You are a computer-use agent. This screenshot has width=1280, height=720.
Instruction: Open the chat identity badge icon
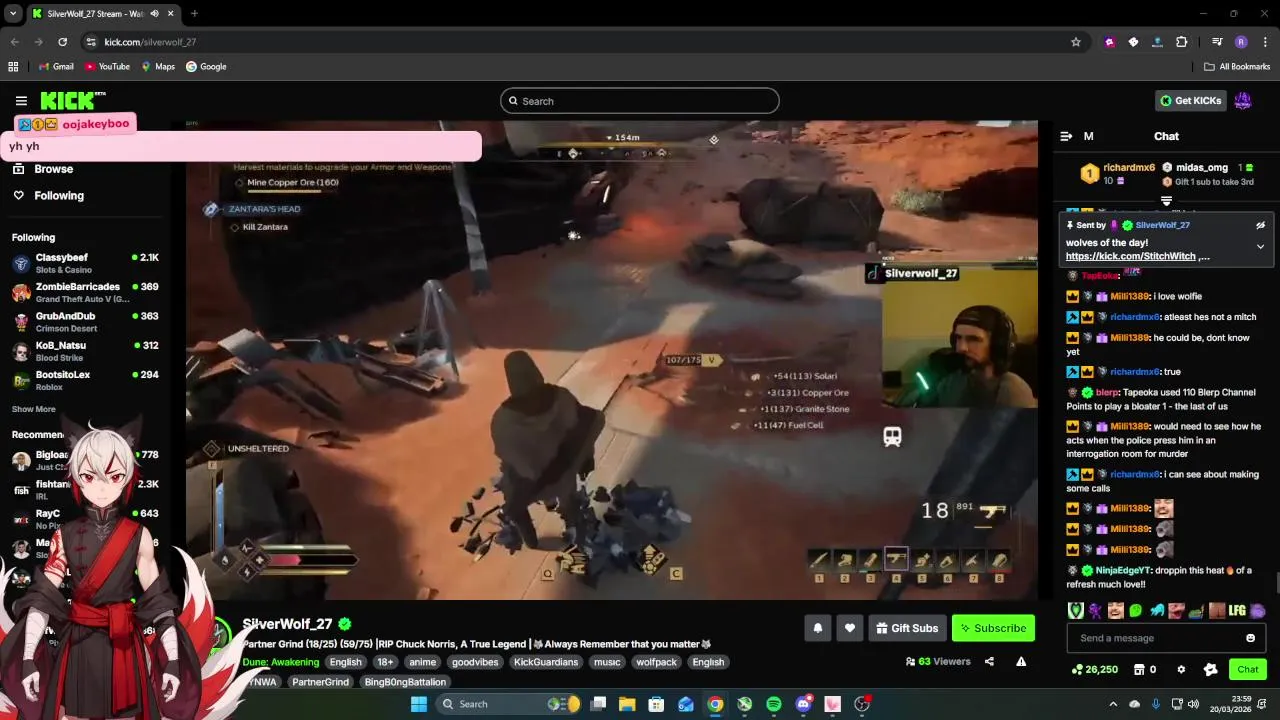tap(1211, 670)
